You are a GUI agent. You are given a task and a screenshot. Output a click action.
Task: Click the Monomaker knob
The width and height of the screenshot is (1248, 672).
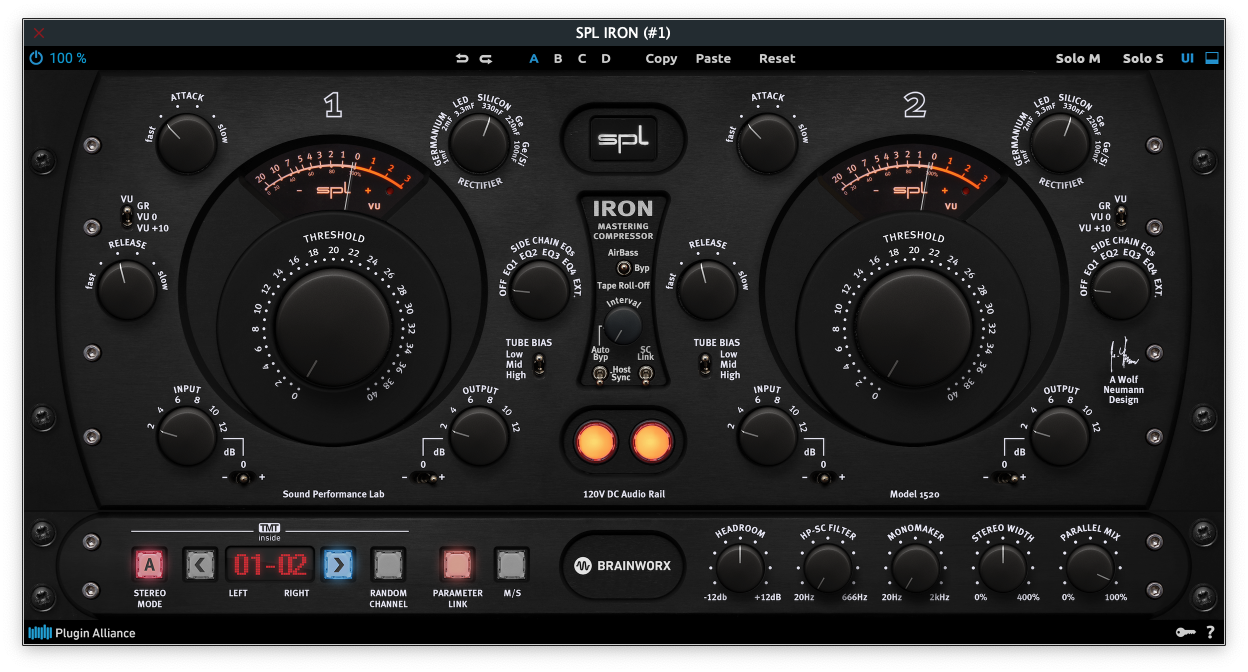click(x=915, y=568)
